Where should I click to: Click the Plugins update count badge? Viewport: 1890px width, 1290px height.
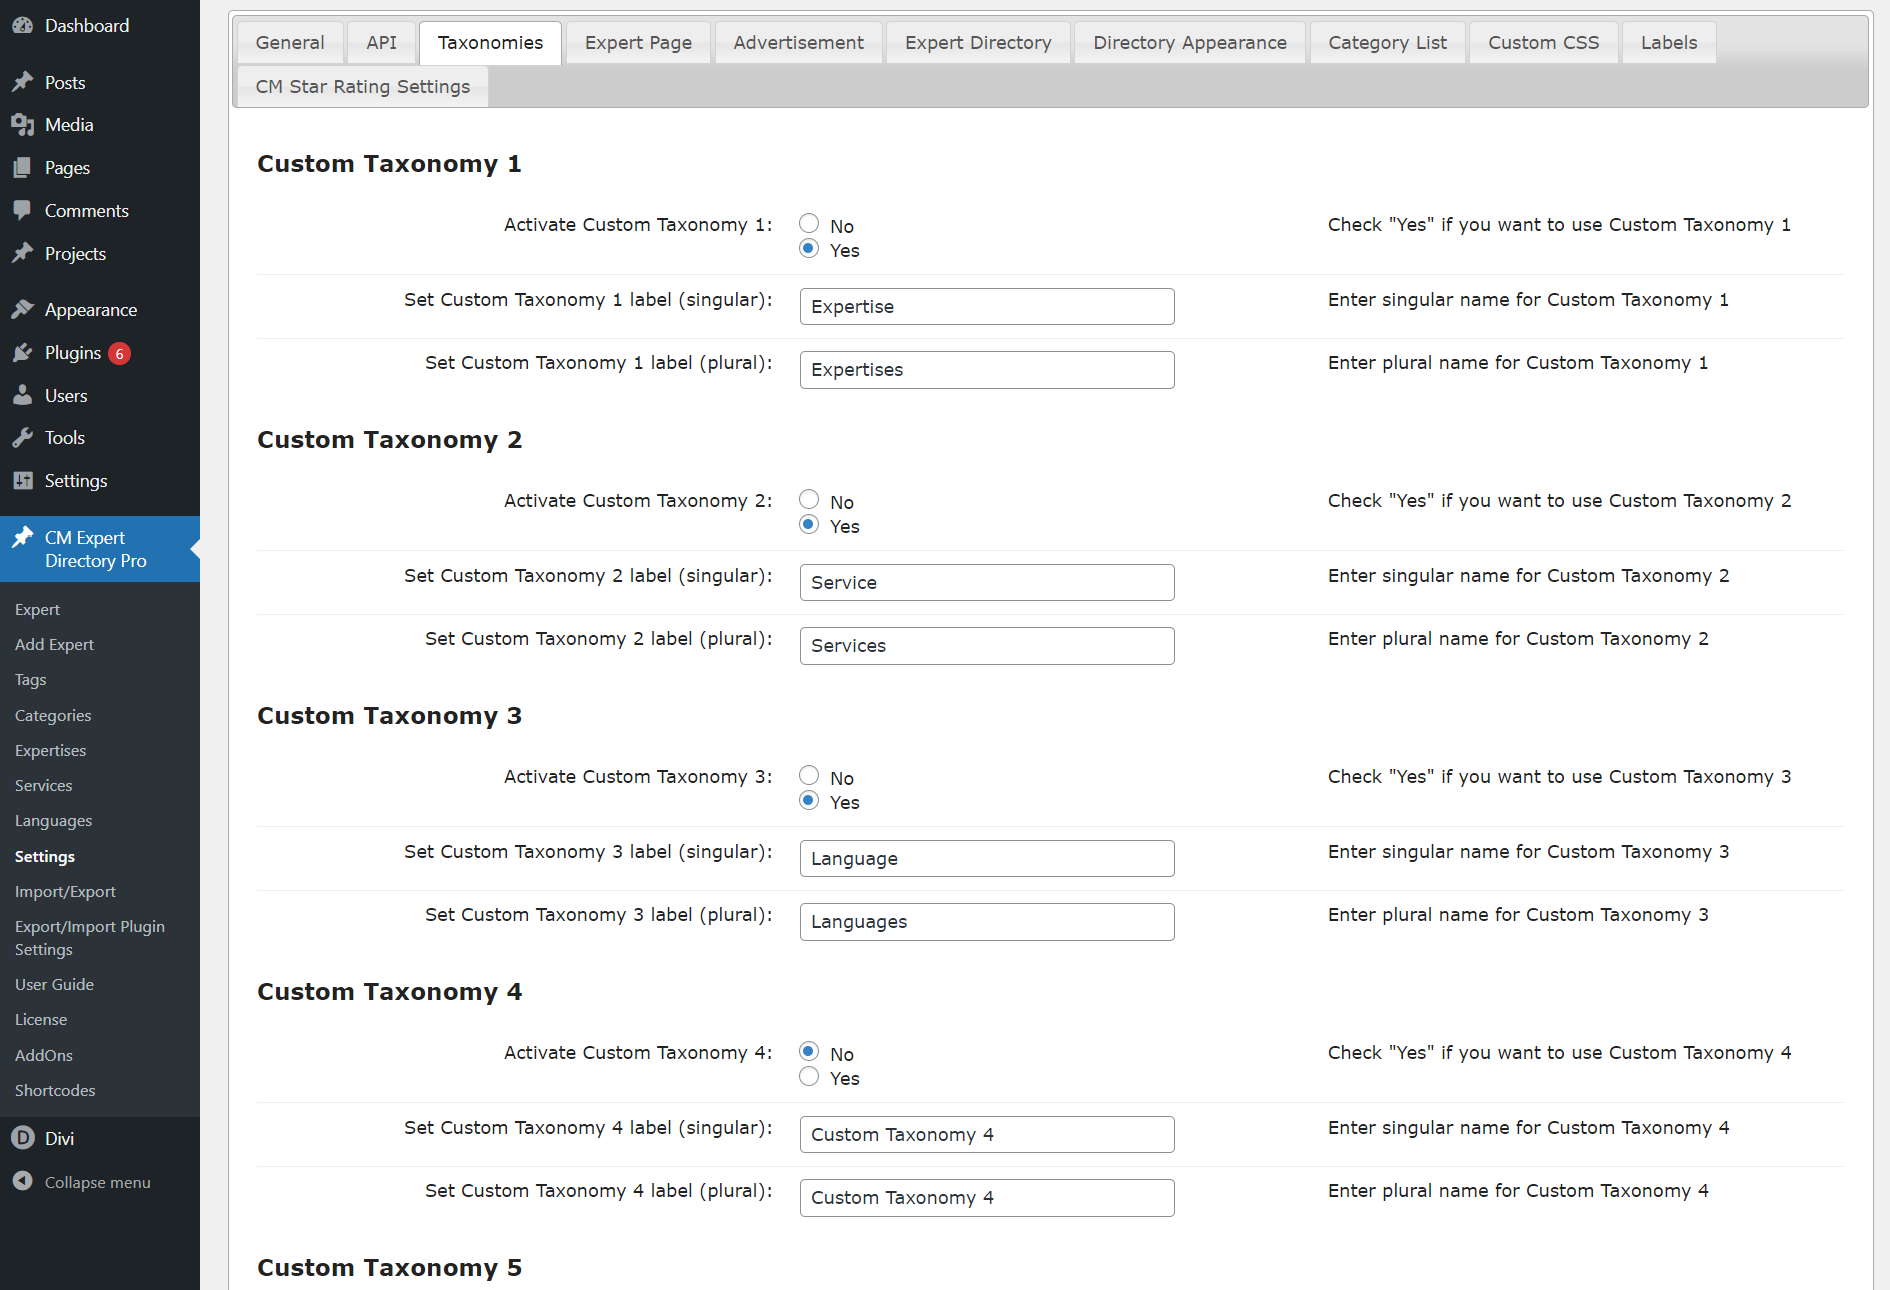(119, 354)
